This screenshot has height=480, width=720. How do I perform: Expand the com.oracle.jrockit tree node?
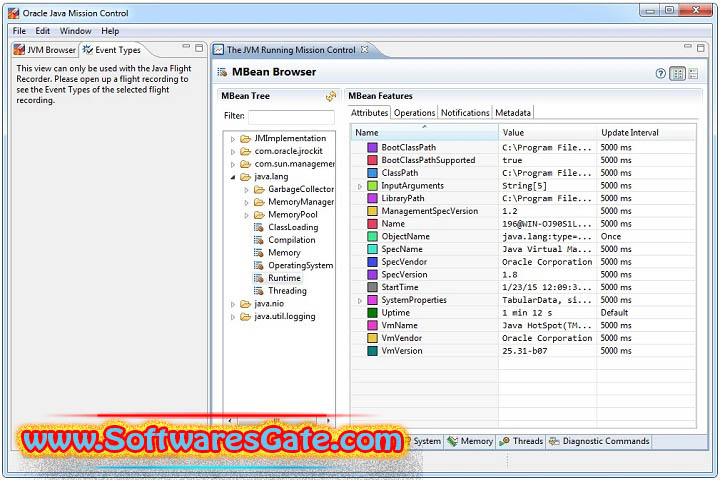pyautogui.click(x=233, y=152)
